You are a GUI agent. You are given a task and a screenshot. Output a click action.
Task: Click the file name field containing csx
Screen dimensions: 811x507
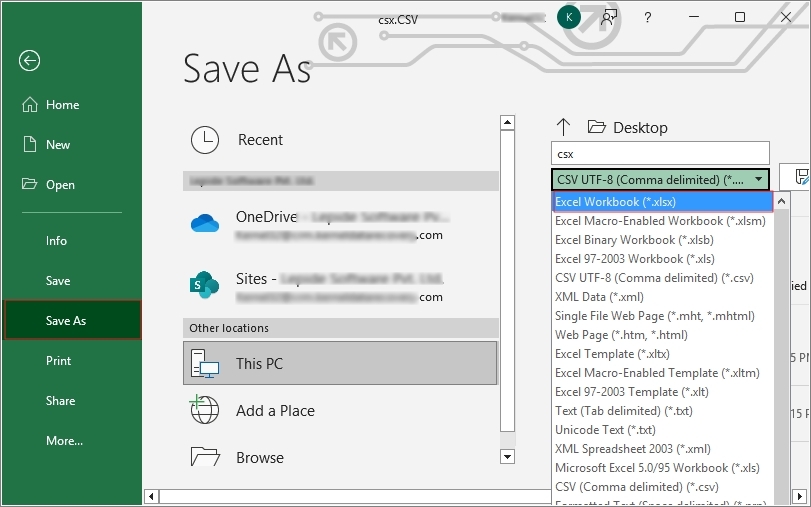660,154
